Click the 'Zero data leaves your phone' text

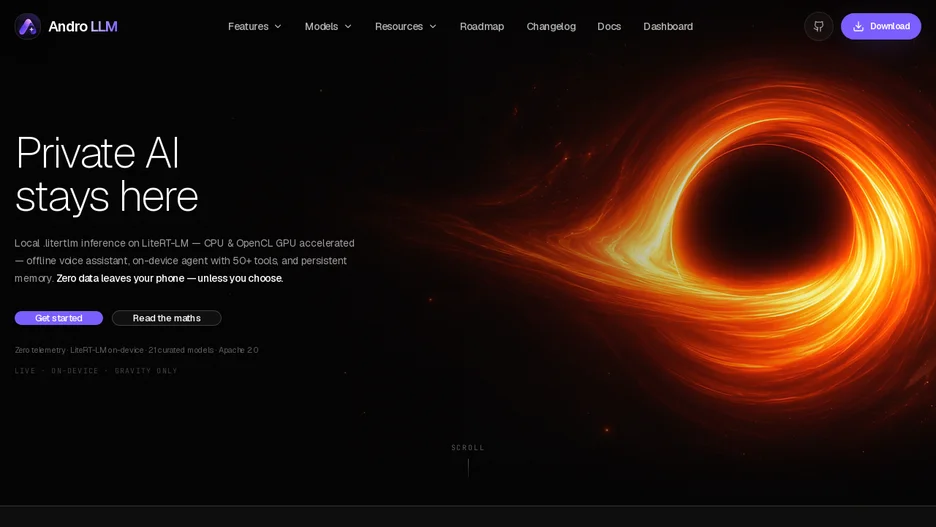click(x=119, y=278)
